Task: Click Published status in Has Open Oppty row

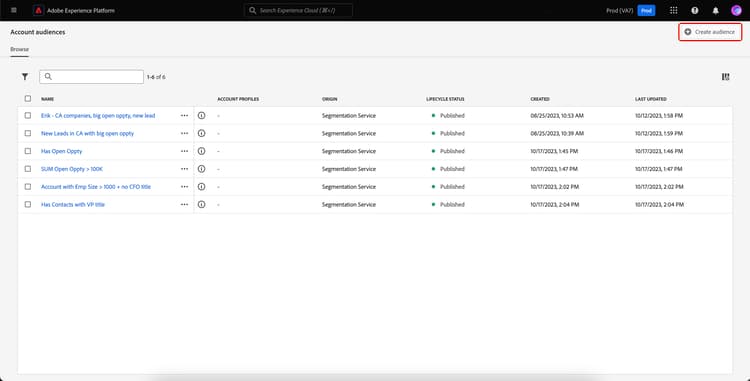Action: pos(452,151)
